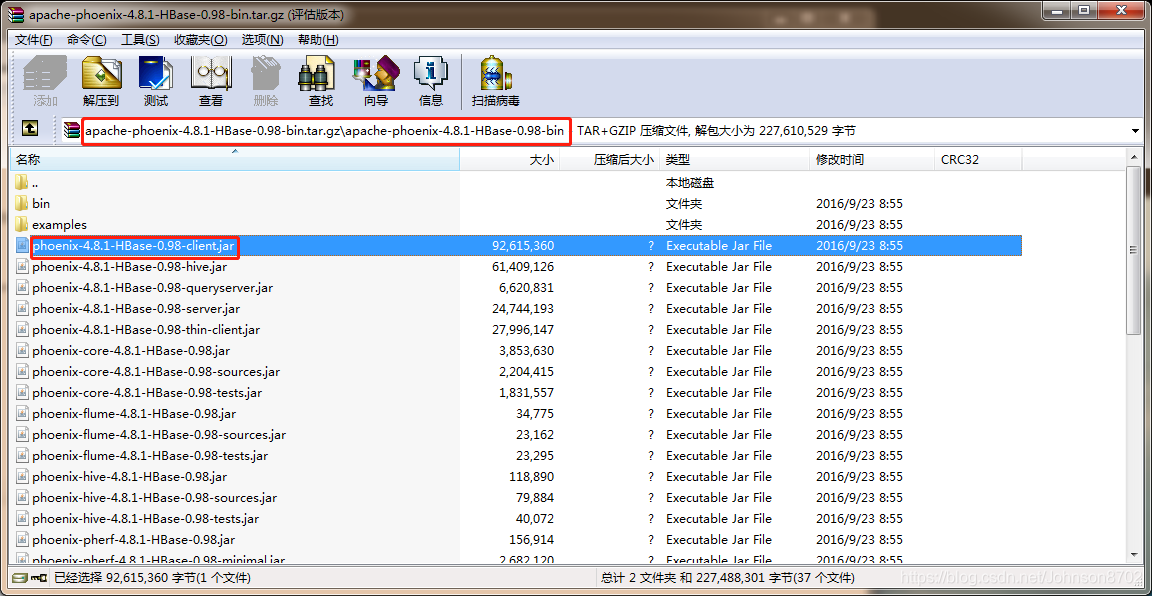Click the size value 61,409,126

(522, 266)
